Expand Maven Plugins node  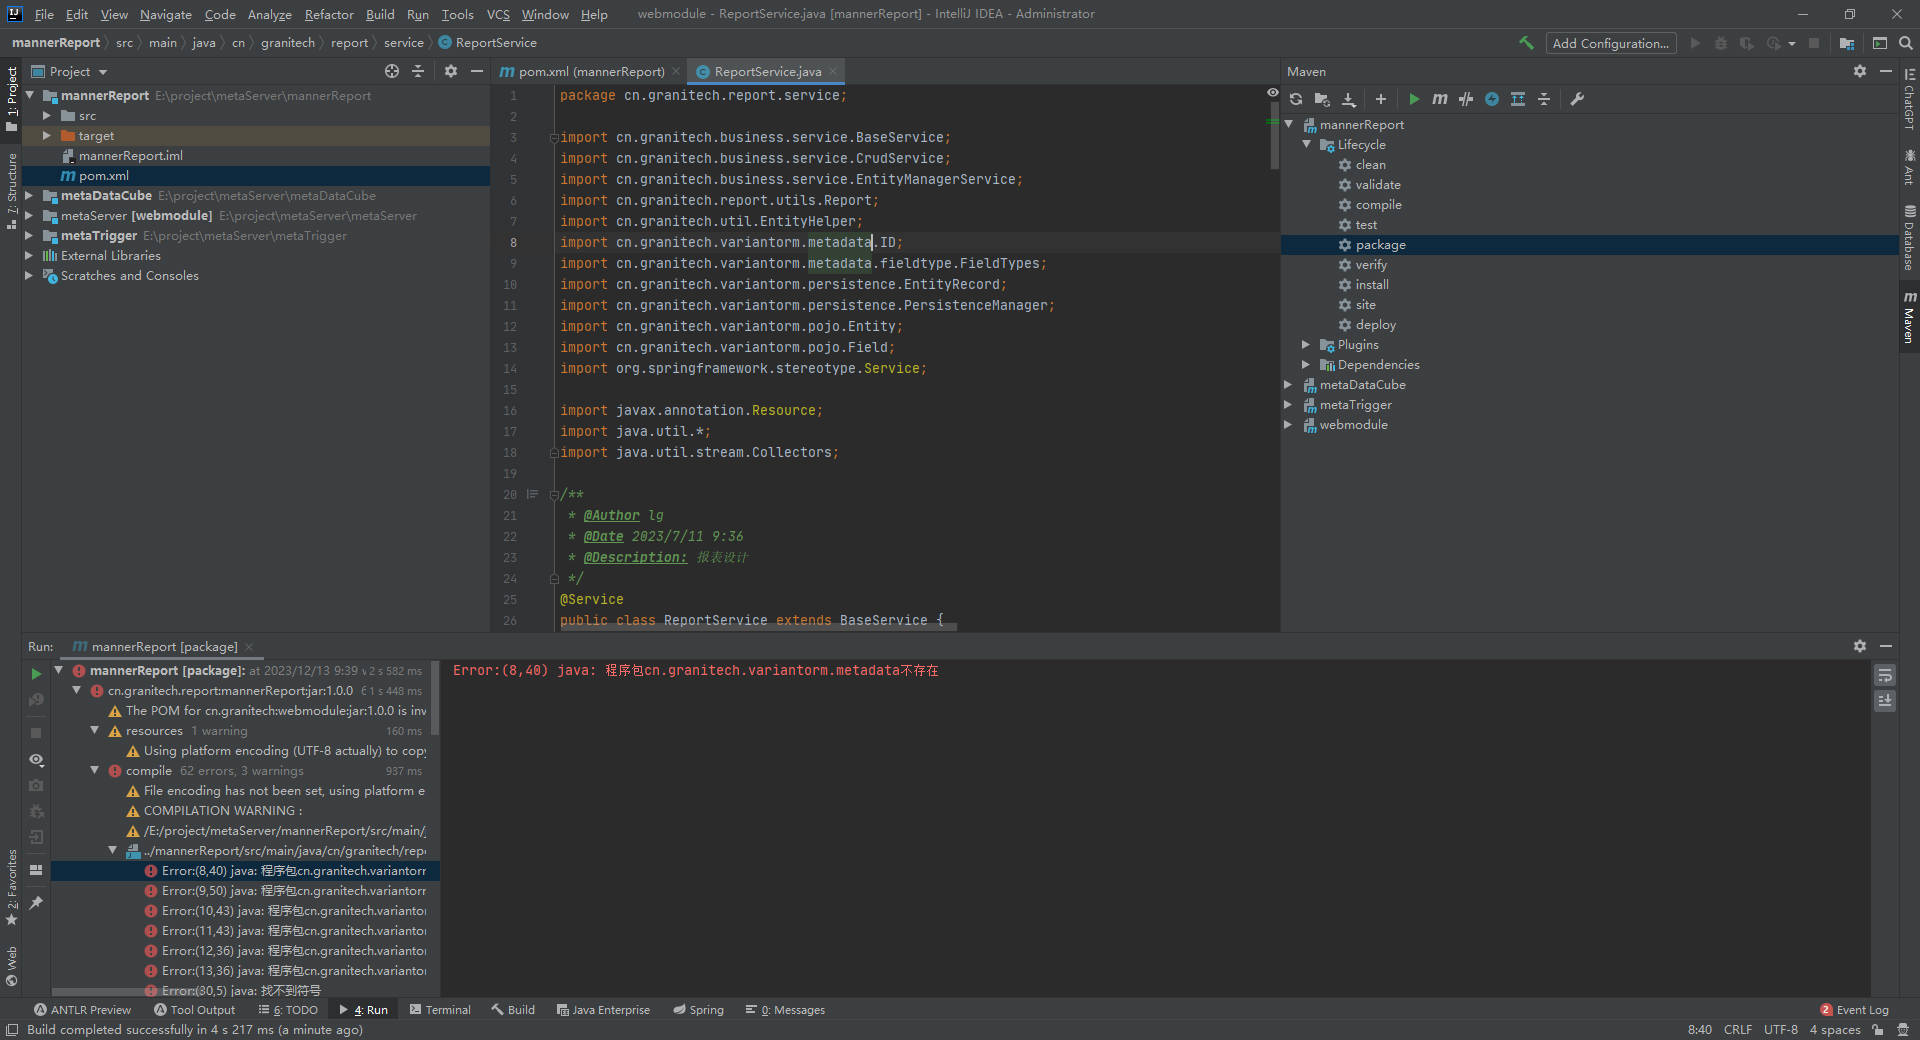tap(1306, 345)
